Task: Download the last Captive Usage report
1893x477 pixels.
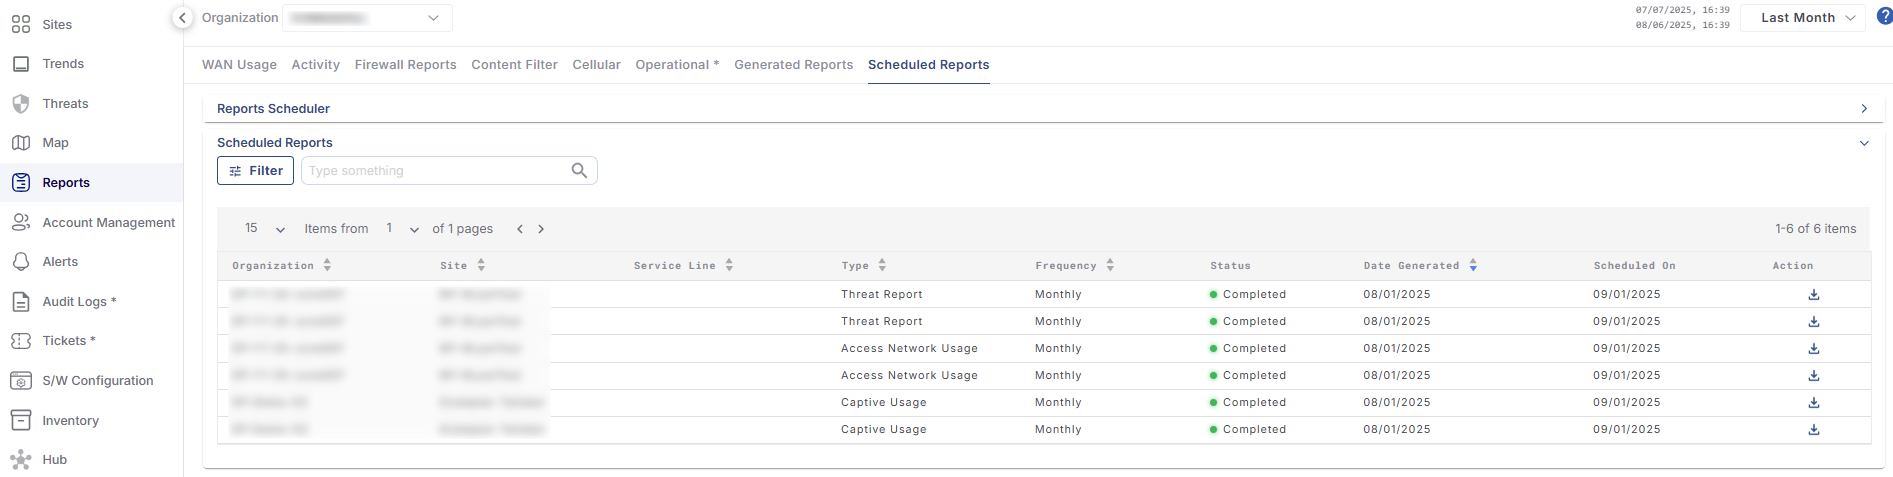Action: [x=1813, y=430]
